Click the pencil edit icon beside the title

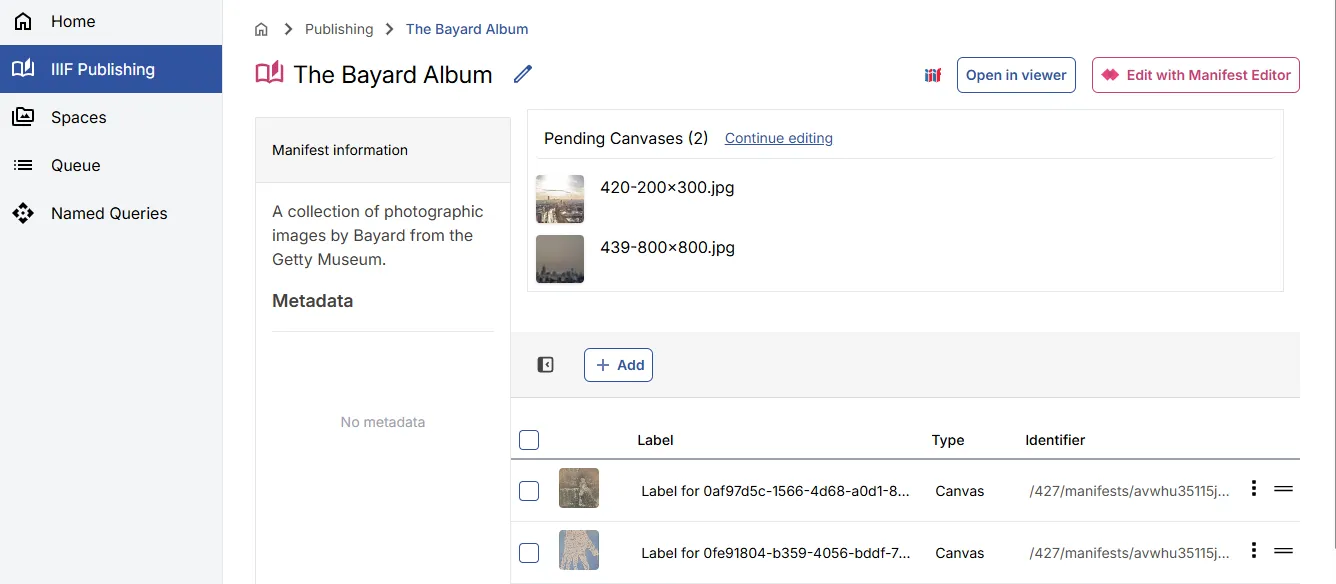coord(522,74)
